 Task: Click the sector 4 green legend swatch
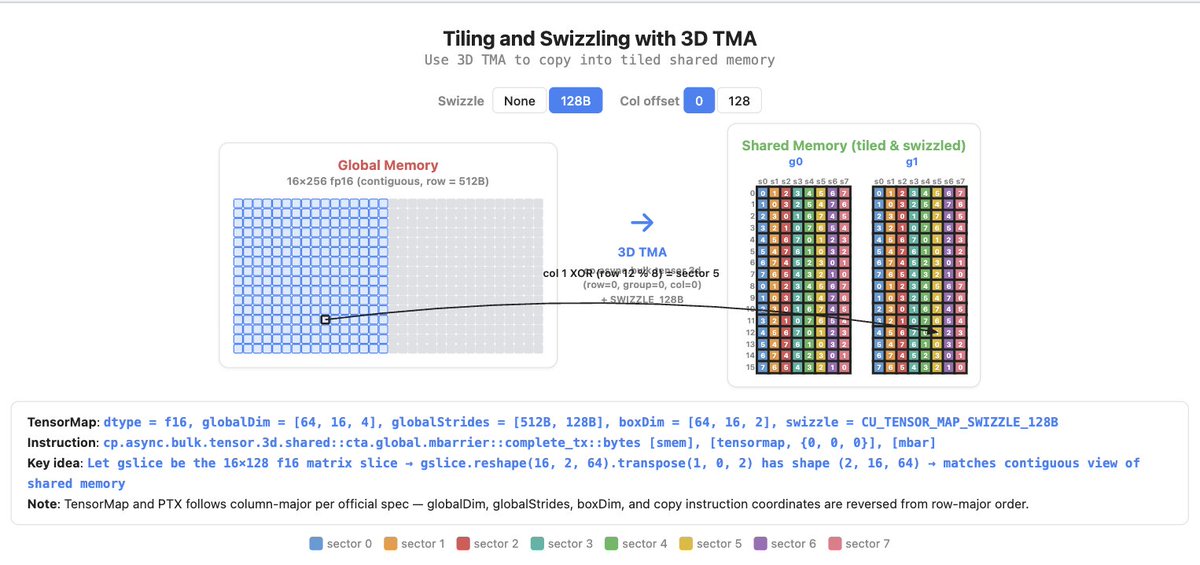click(612, 544)
